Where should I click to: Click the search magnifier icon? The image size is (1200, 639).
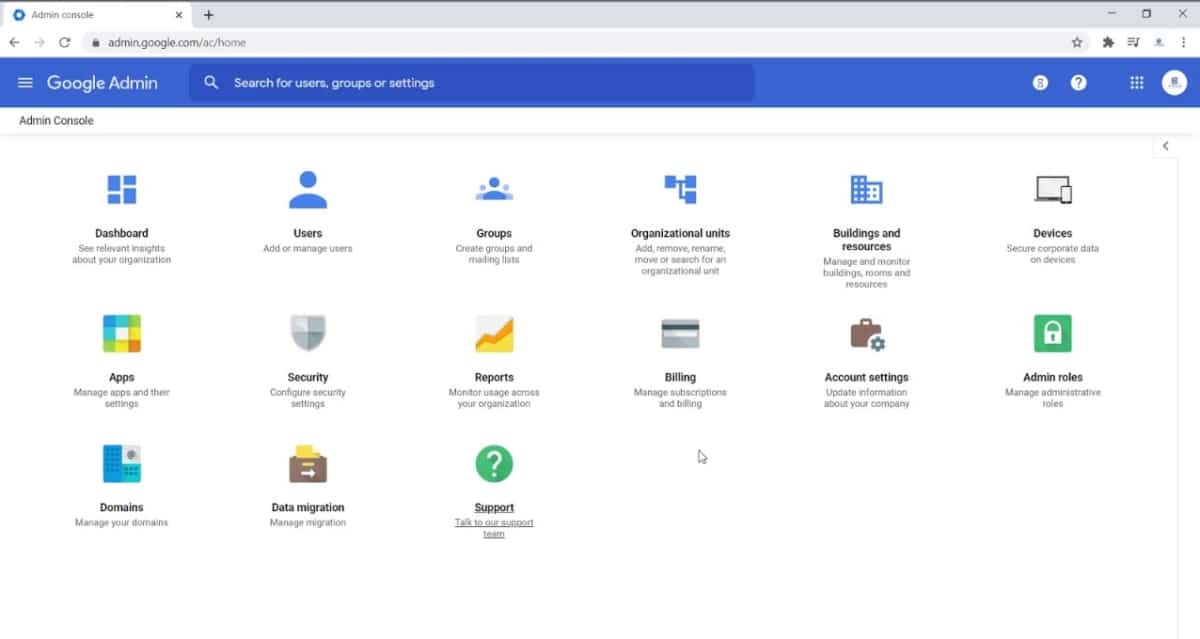pos(211,83)
